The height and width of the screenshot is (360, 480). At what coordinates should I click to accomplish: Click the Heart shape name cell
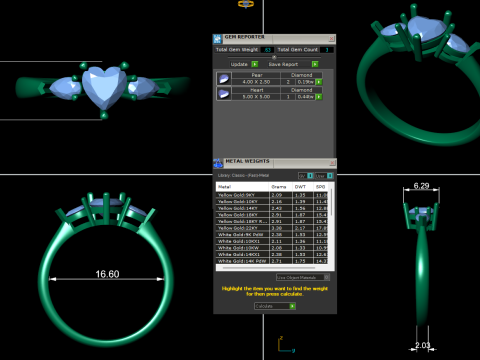(x=256, y=90)
